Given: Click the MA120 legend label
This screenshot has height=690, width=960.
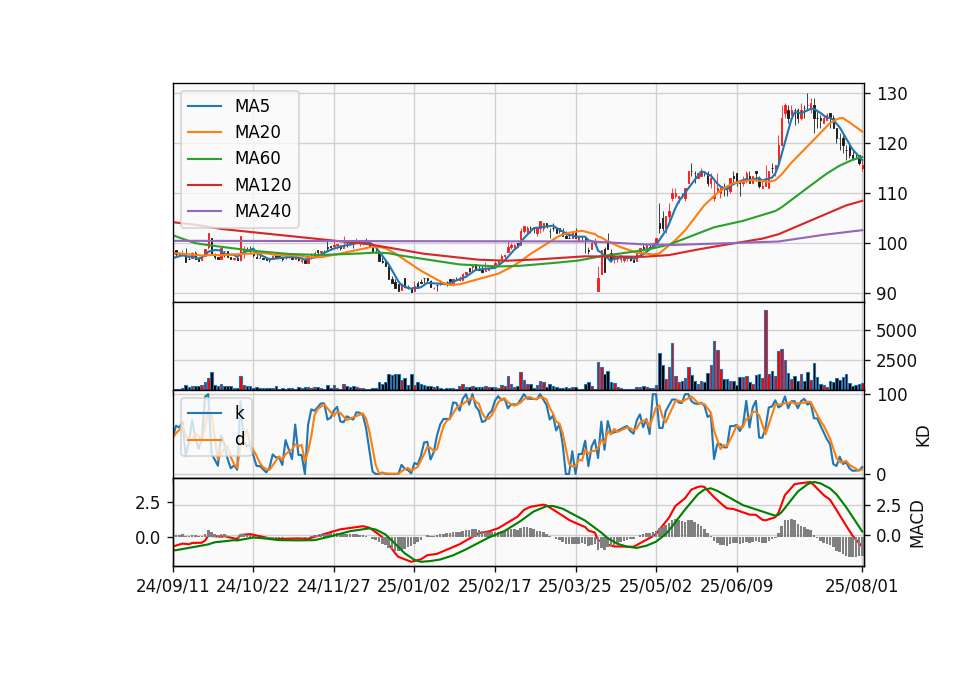Looking at the screenshot, I should (263, 185).
